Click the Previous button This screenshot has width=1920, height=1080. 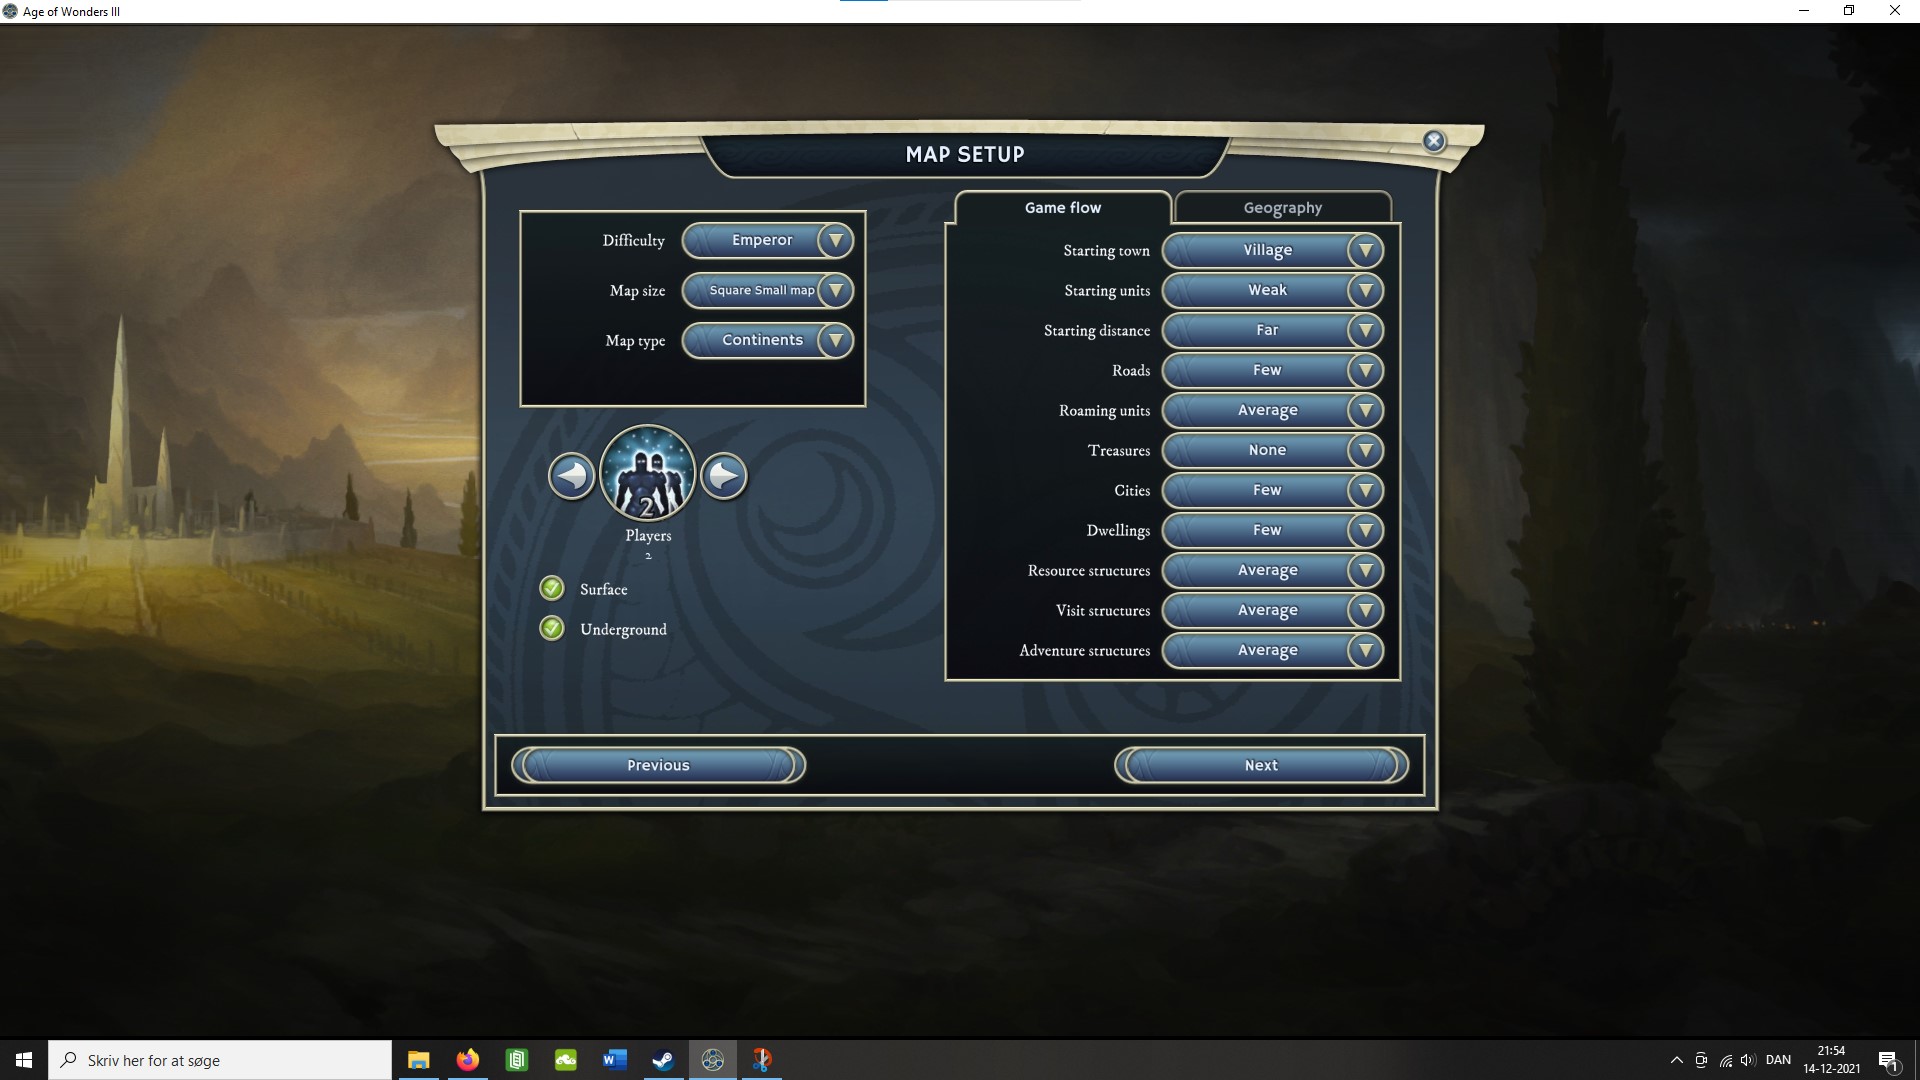[x=658, y=765]
